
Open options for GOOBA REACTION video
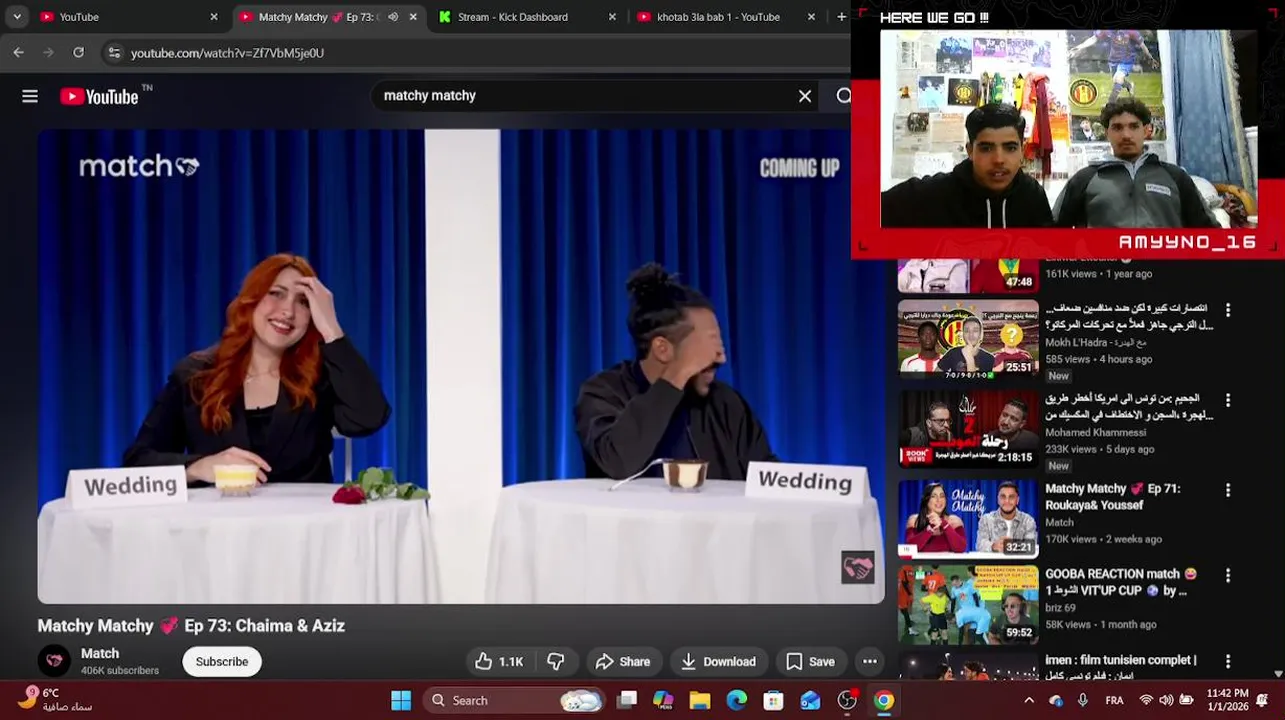point(1228,576)
